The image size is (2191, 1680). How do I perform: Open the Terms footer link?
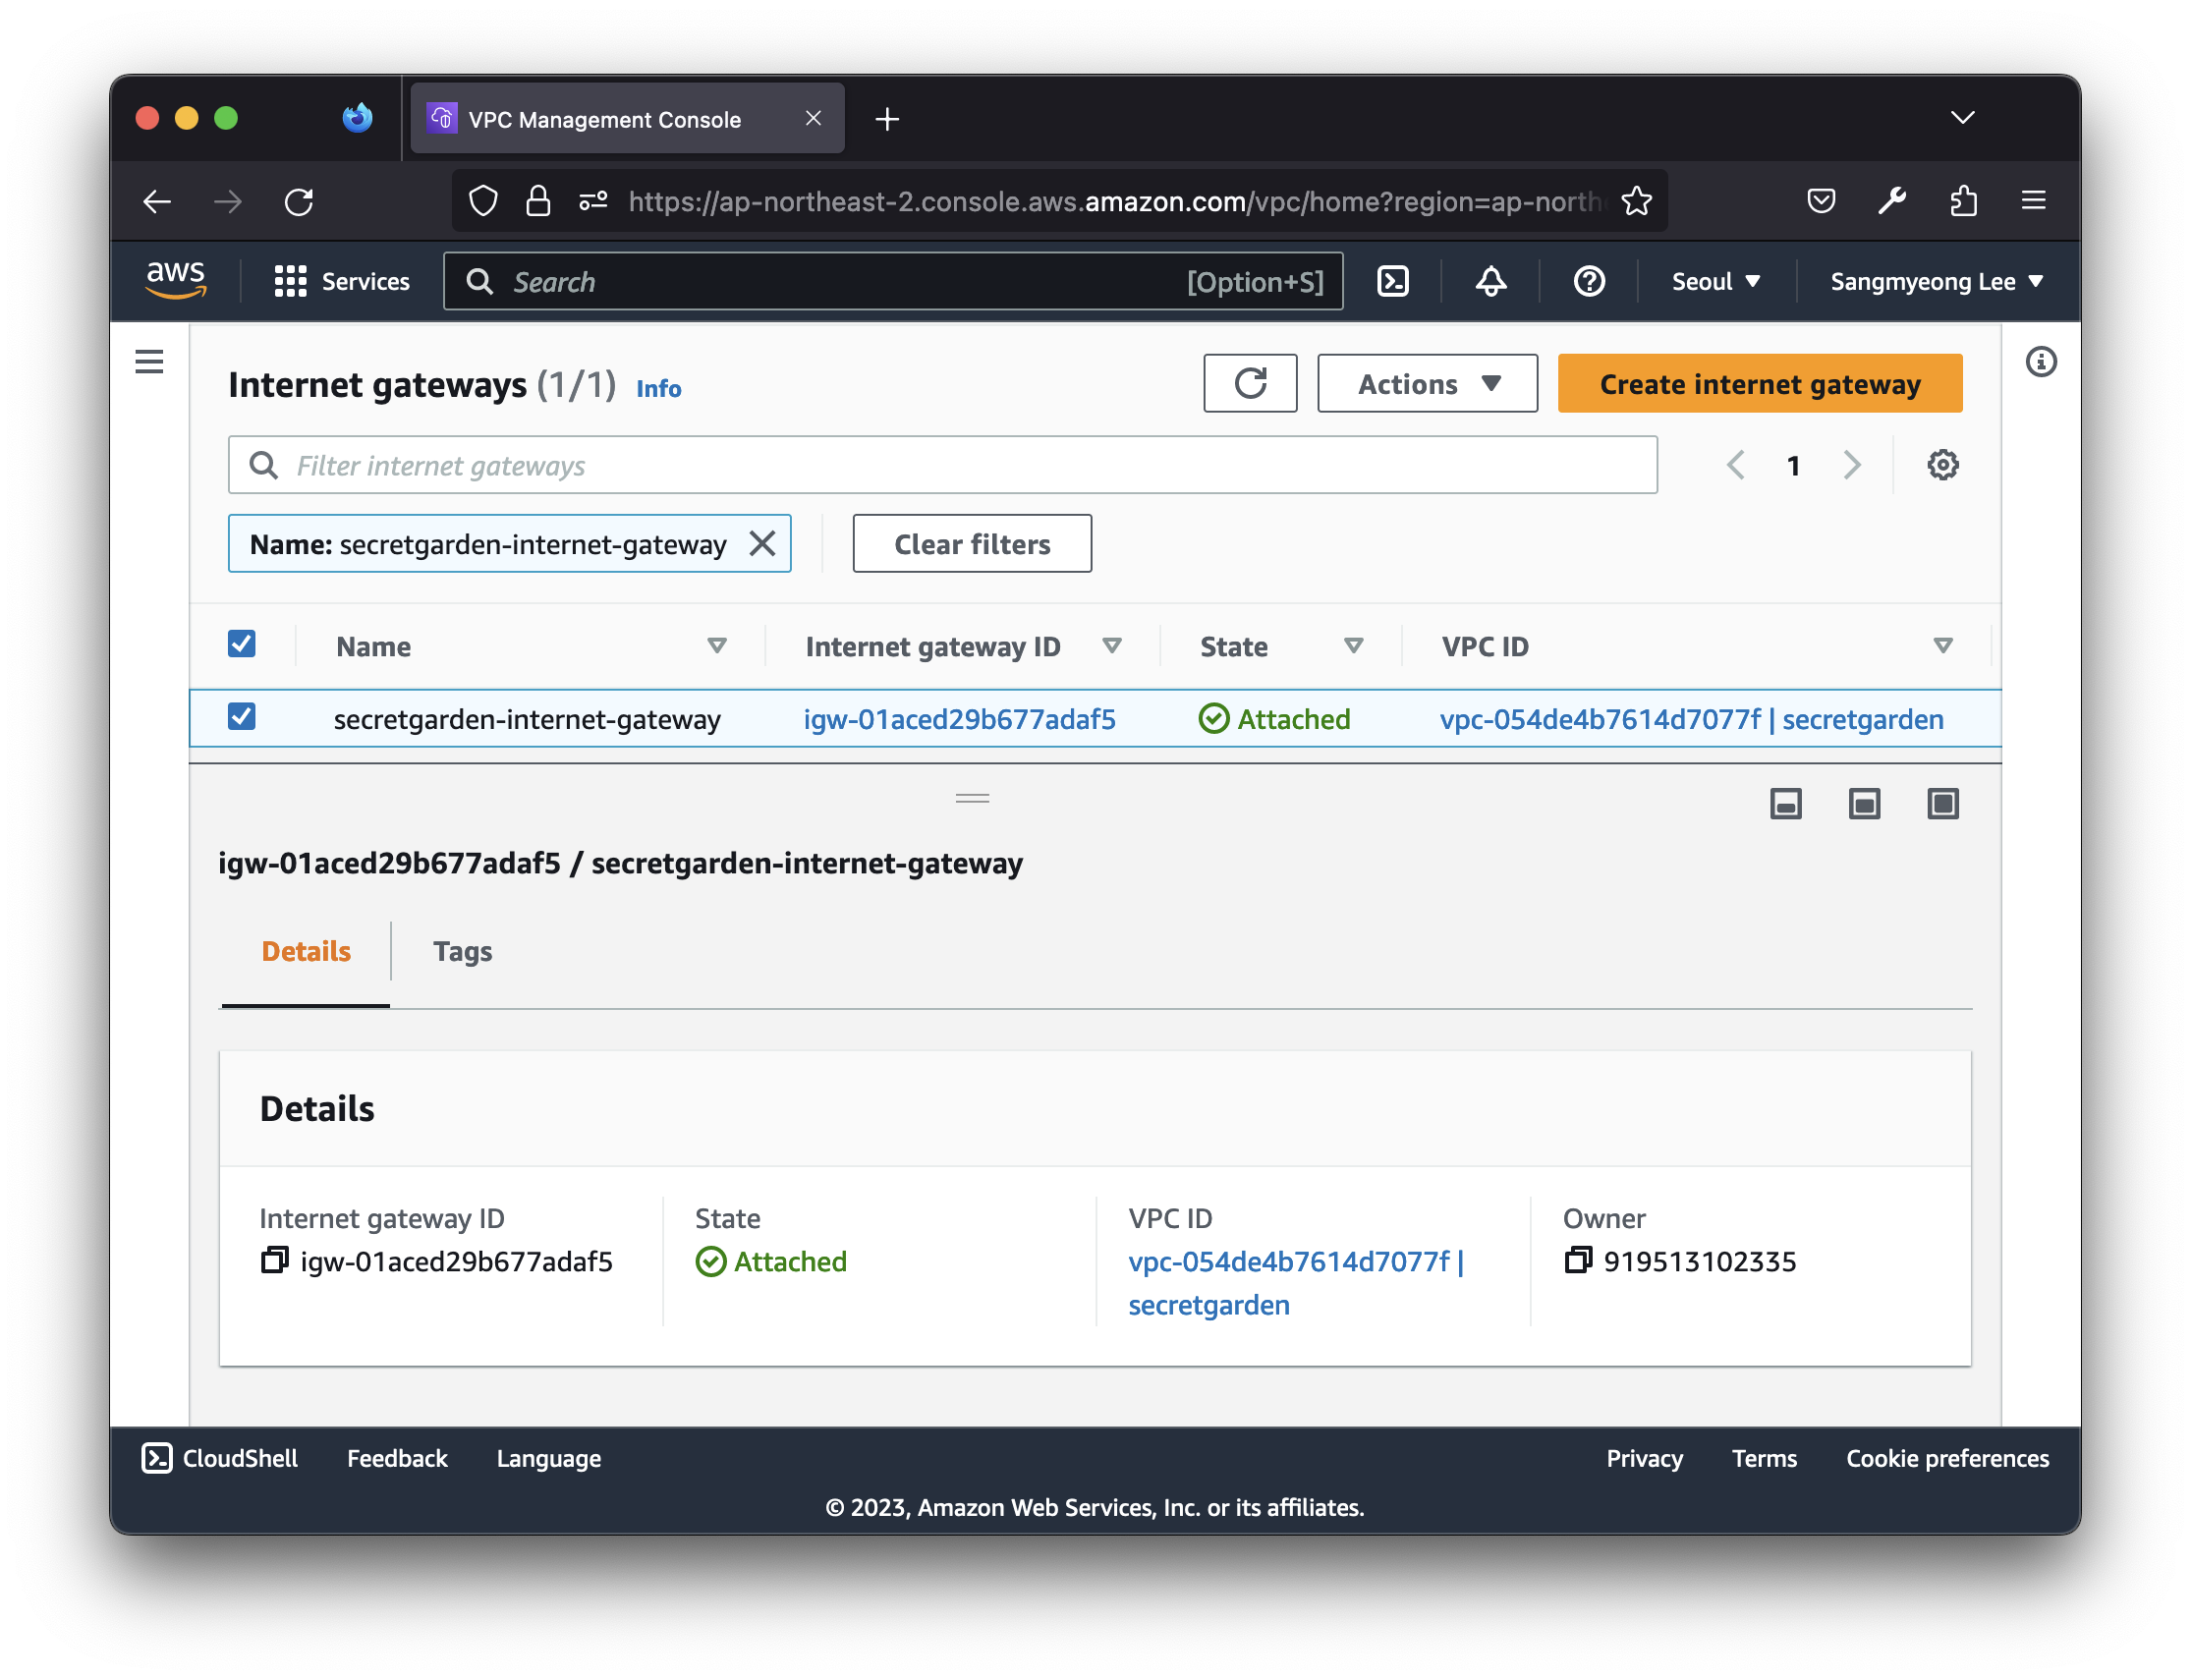click(x=1763, y=1458)
